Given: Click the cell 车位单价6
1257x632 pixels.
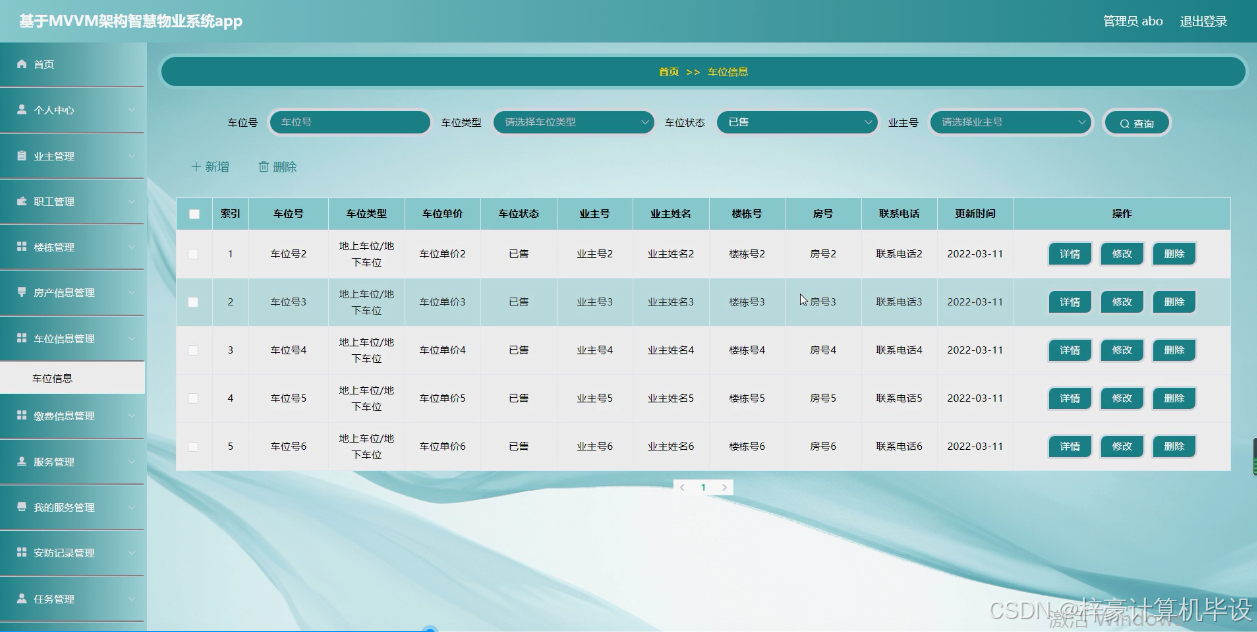Looking at the screenshot, I should (442, 446).
